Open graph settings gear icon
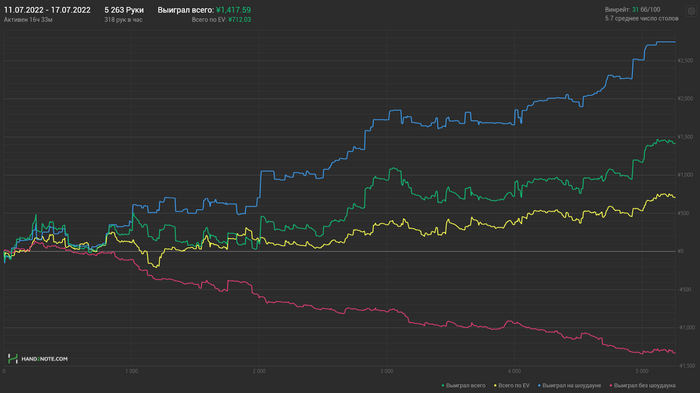 coord(691,11)
